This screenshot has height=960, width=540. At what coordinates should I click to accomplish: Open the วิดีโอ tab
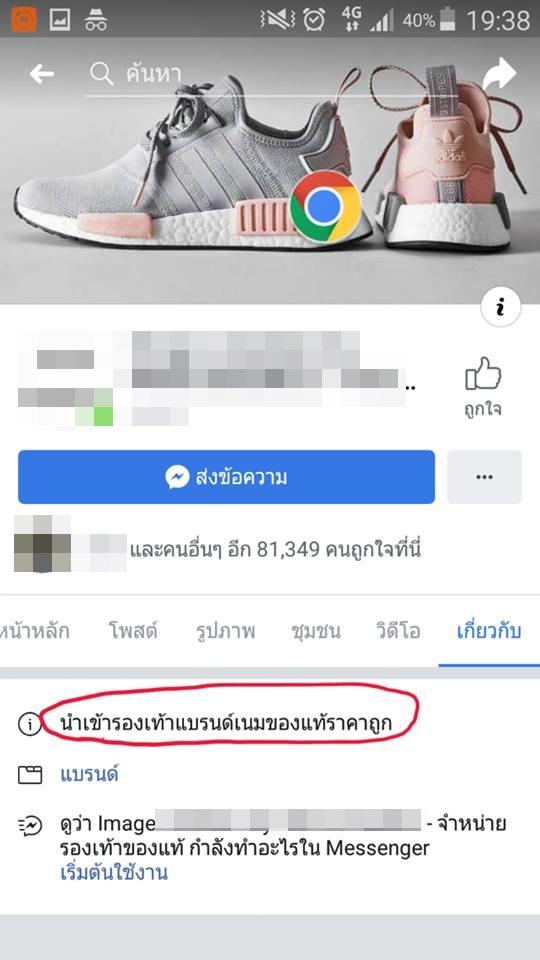[398, 631]
